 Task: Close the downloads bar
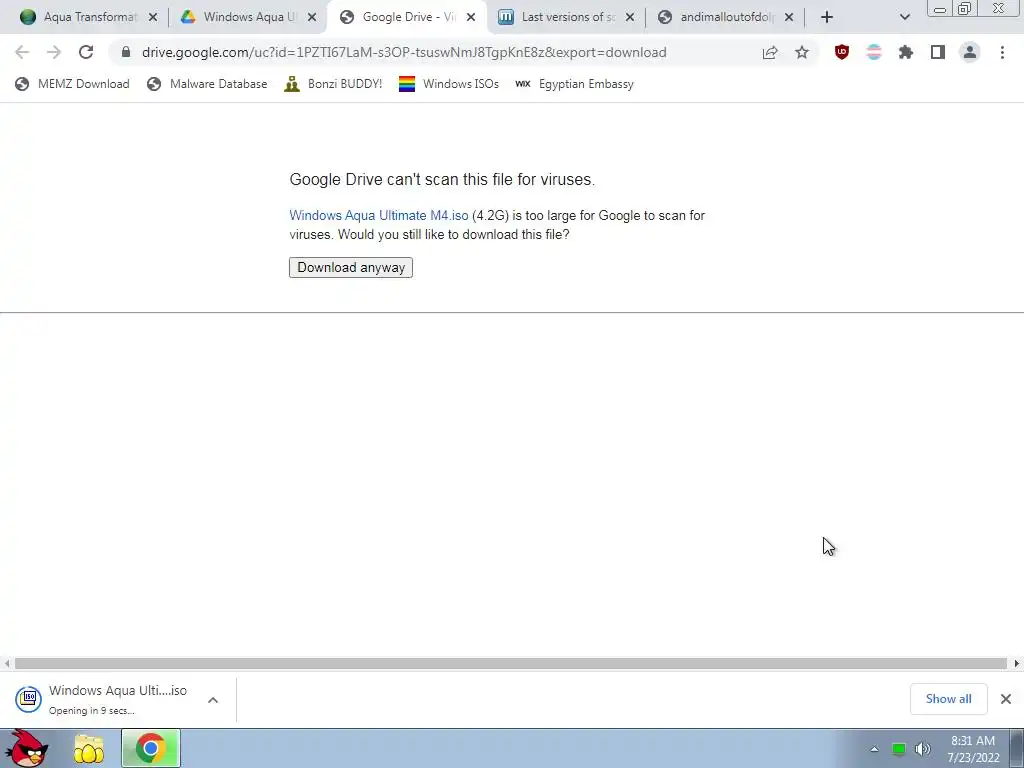(x=1006, y=699)
